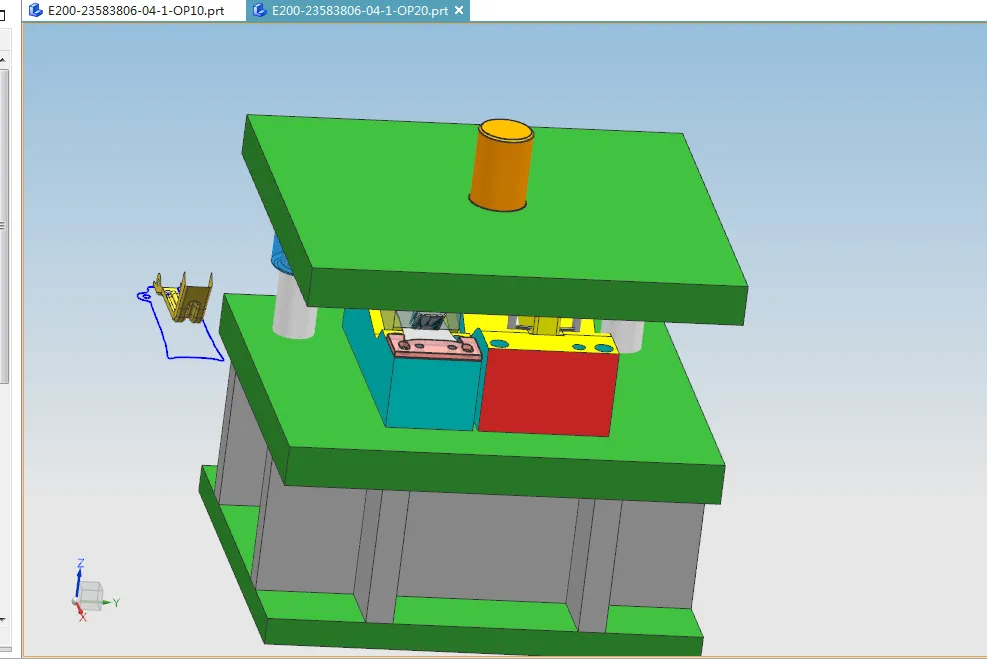Click the part file icon on the OP10 tab
Image resolution: width=987 pixels, height=659 pixels.
point(33,12)
